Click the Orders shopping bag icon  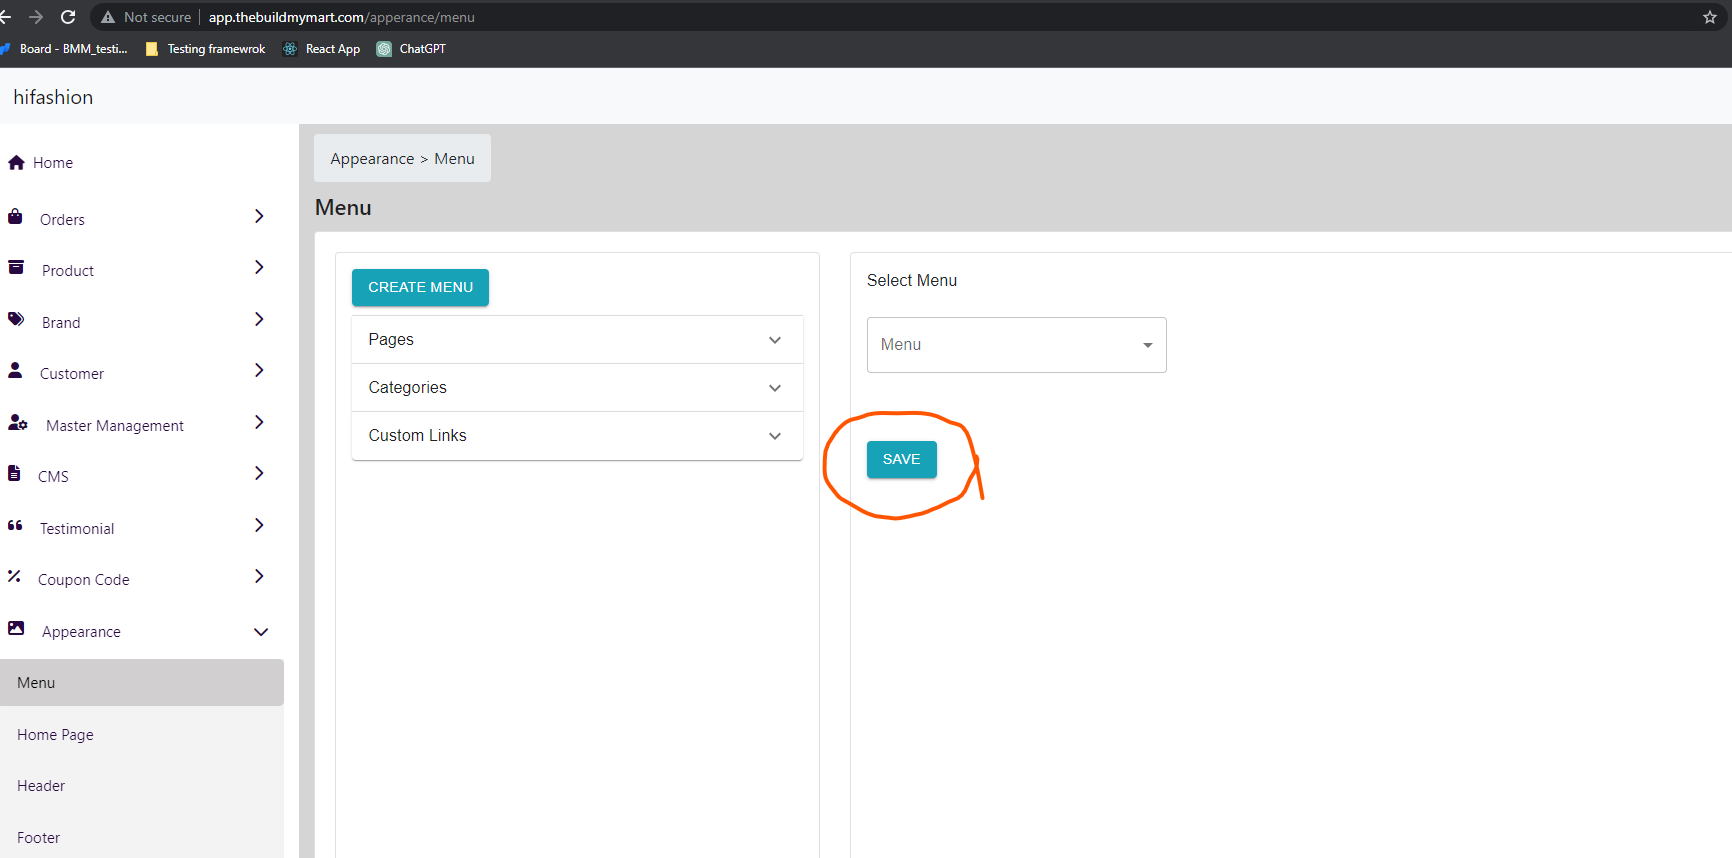(x=15, y=216)
